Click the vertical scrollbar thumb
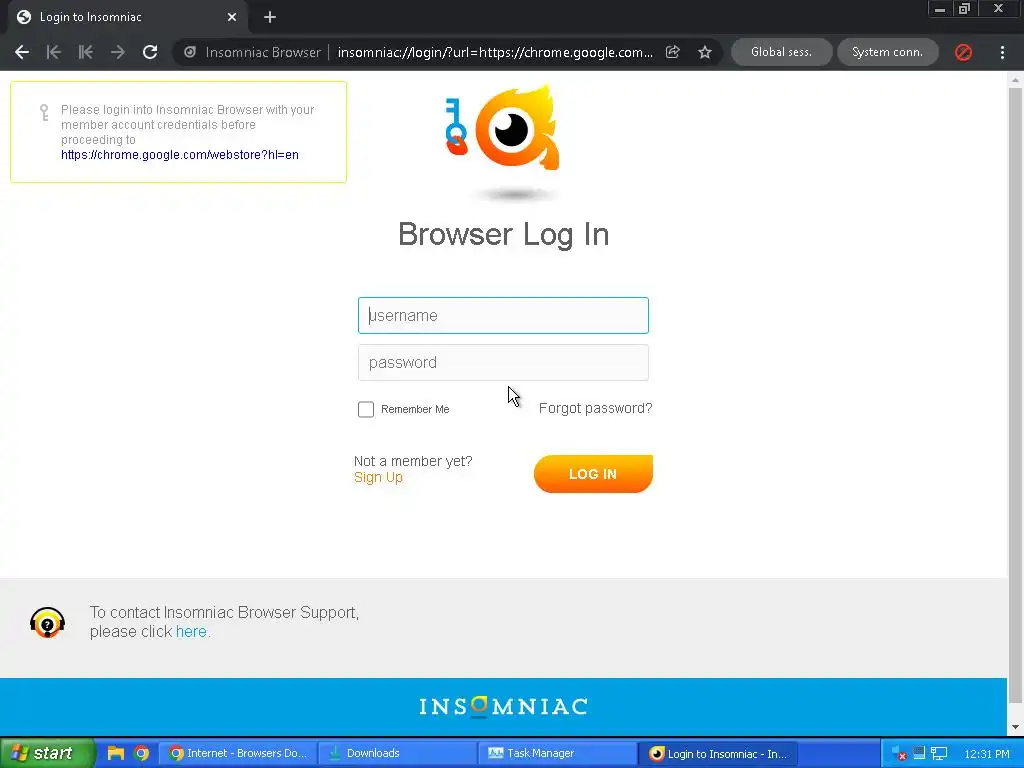Viewport: 1024px width, 768px height. click(x=1015, y=396)
